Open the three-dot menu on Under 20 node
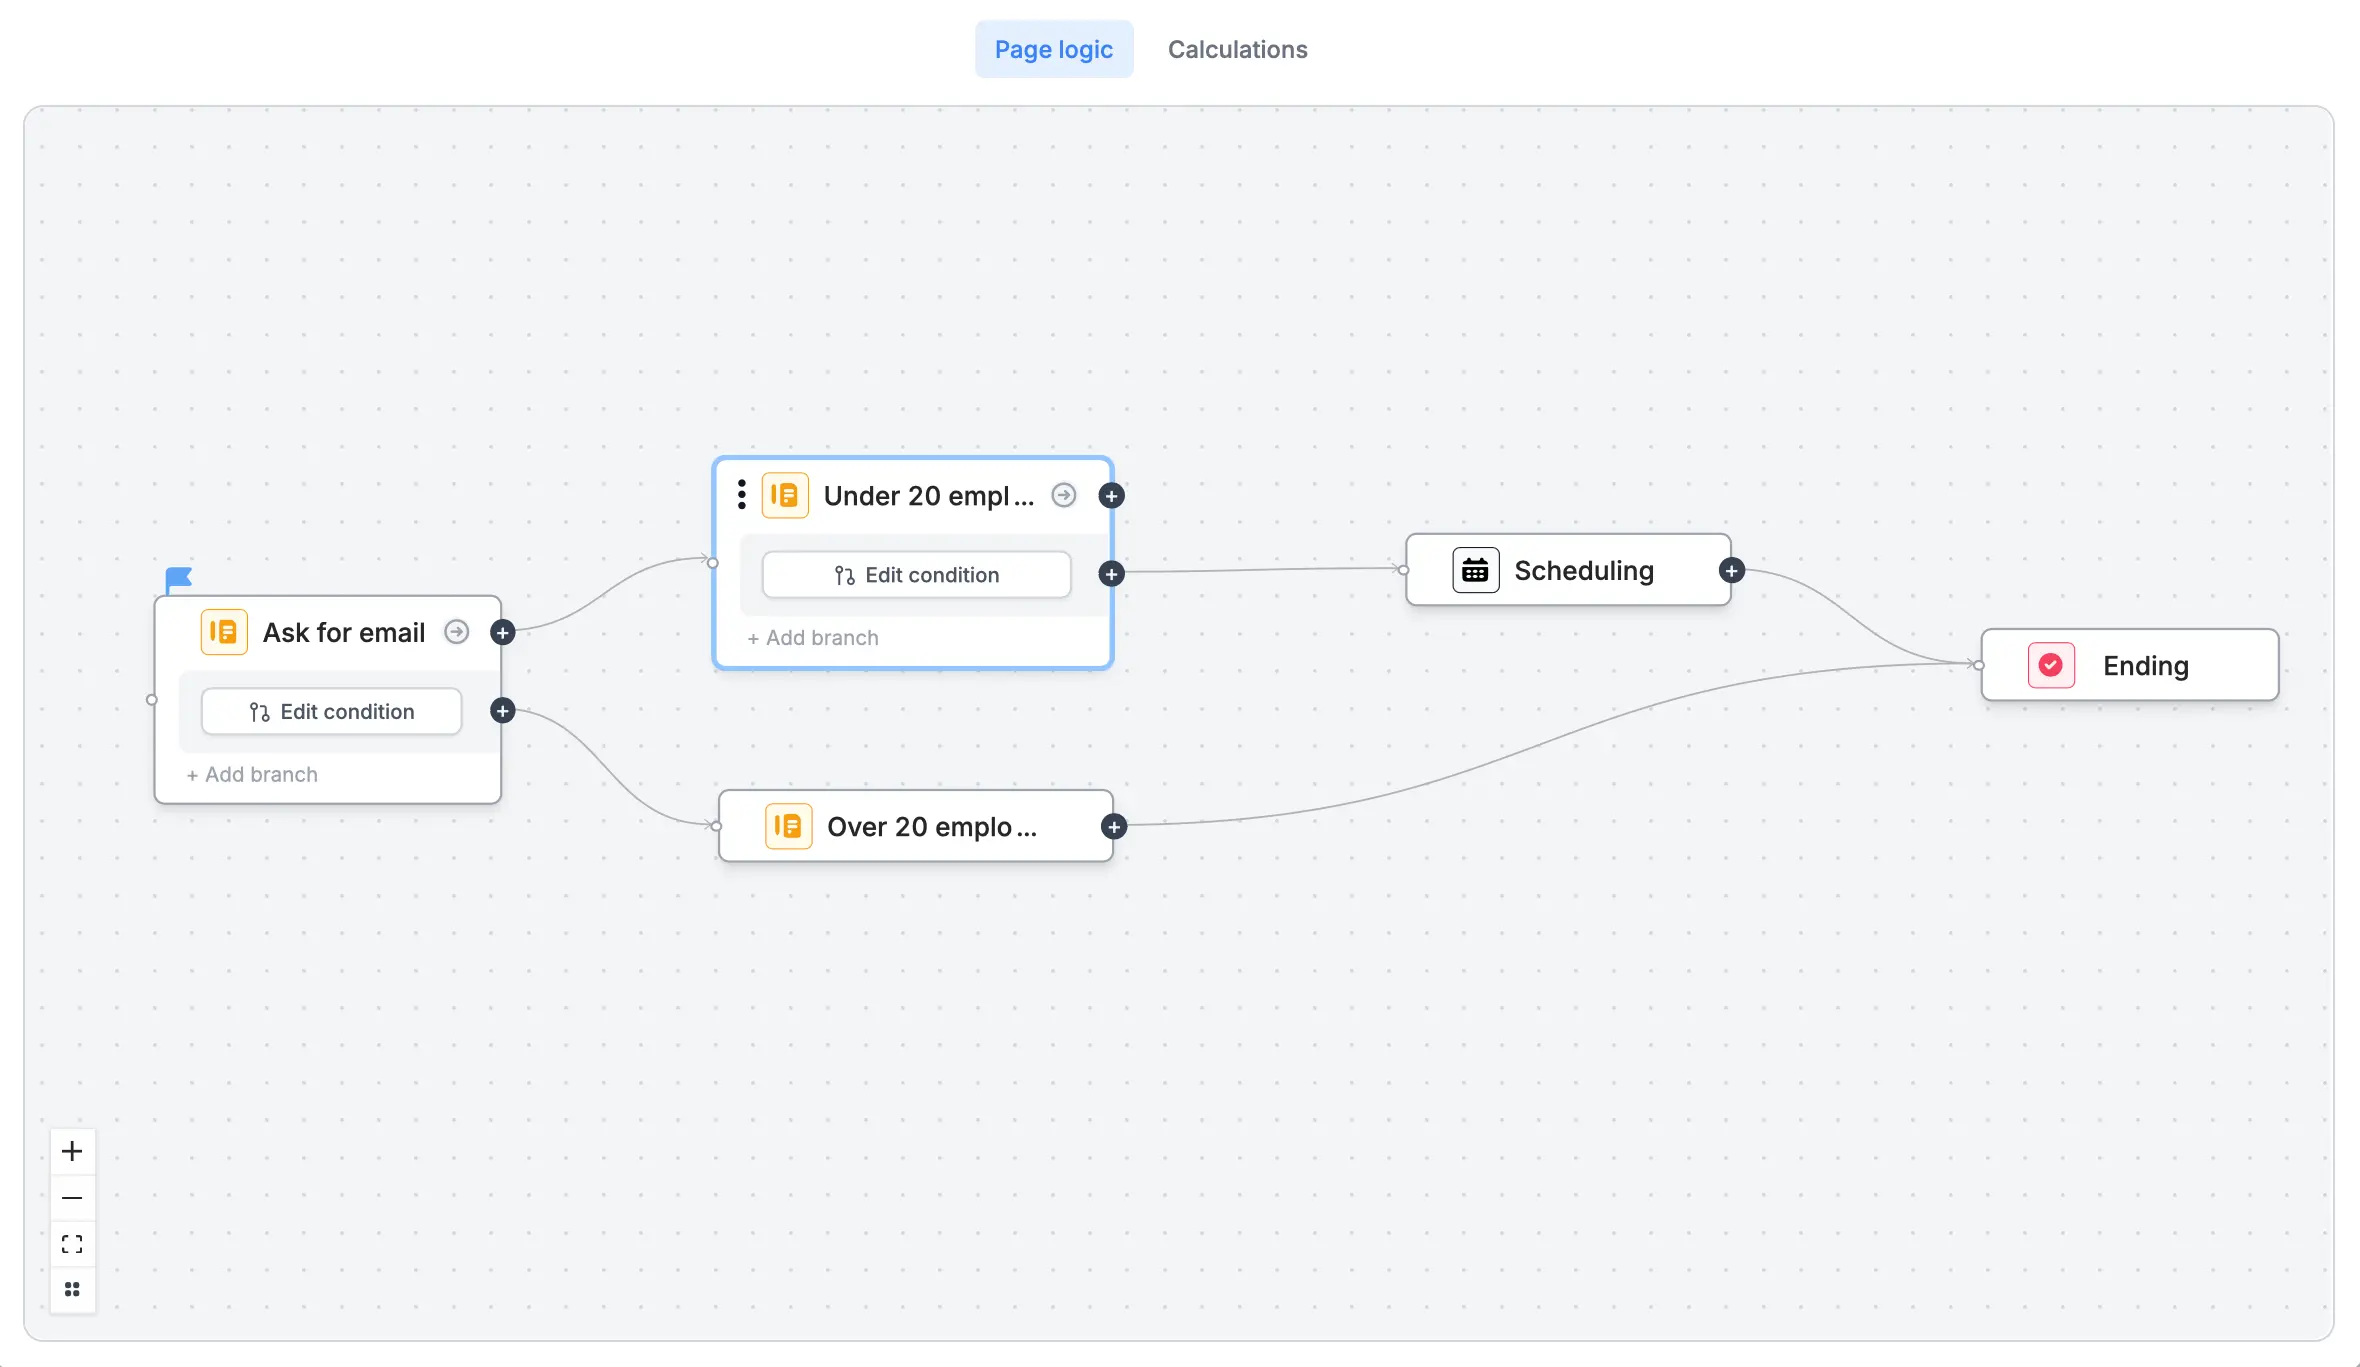Screen dimensions: 2360x1367 pyautogui.click(x=741, y=495)
